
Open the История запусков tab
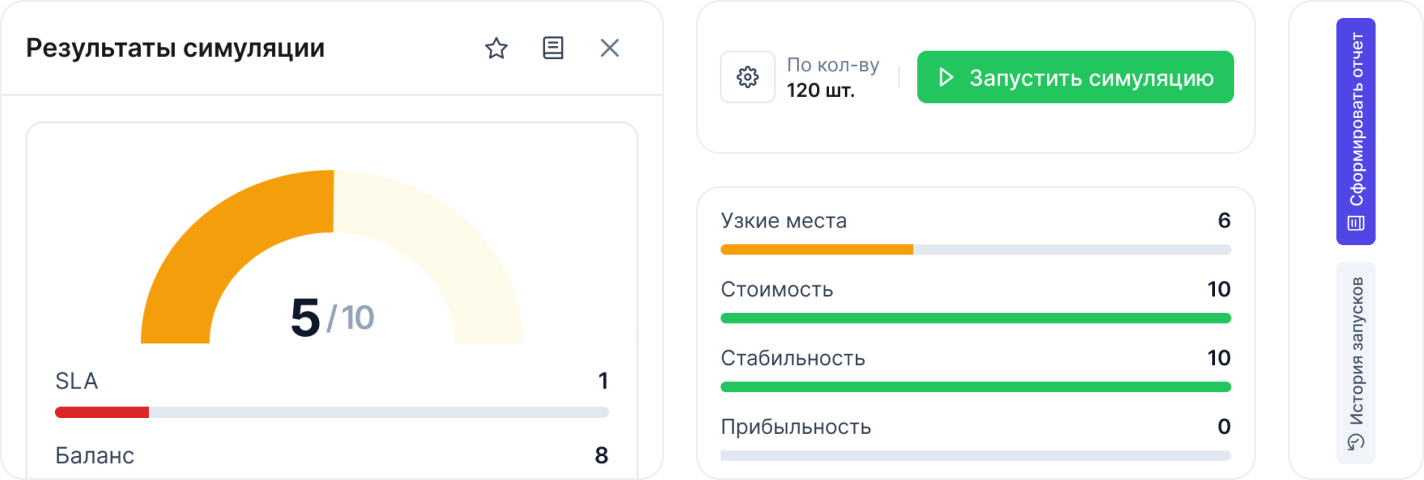point(1356,362)
